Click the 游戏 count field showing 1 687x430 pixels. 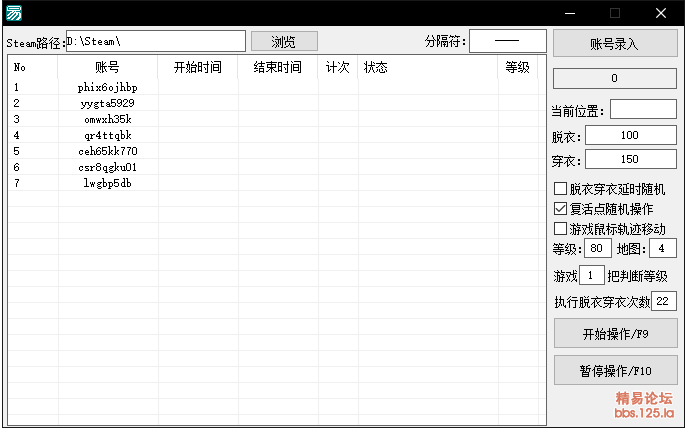pos(591,275)
